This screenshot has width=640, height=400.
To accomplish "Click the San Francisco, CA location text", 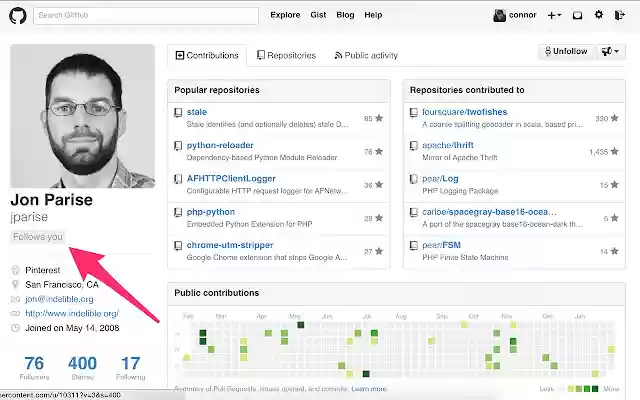I will point(62,284).
